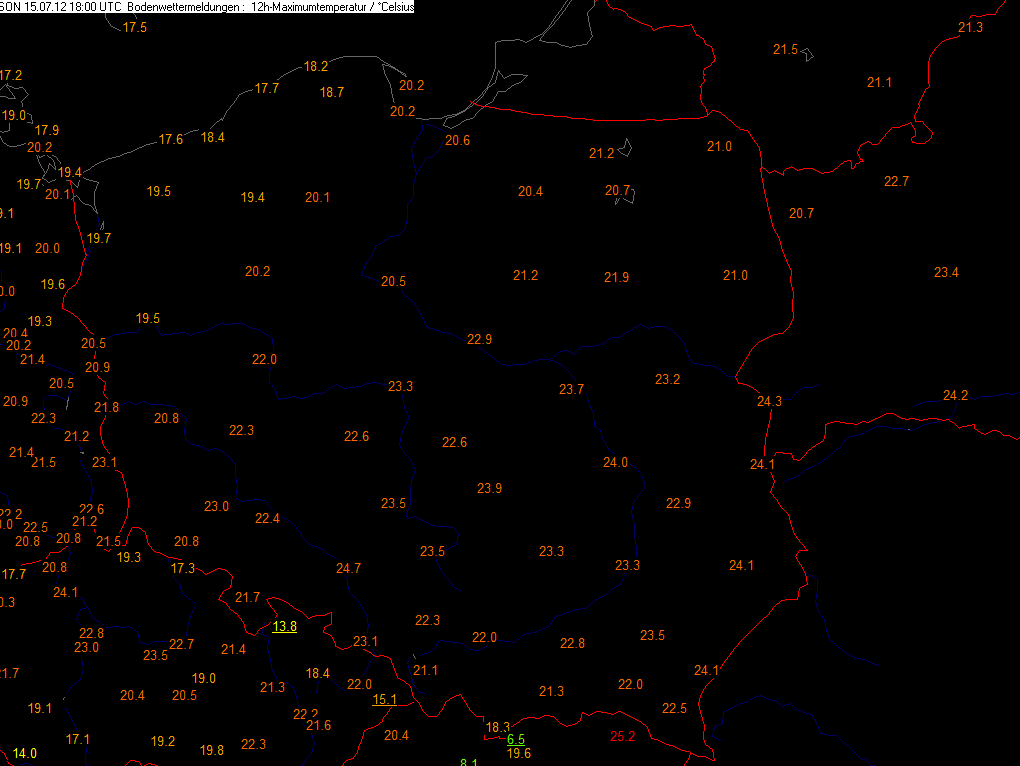
Task: Click the 22.4 temperature label
Action: (267, 518)
